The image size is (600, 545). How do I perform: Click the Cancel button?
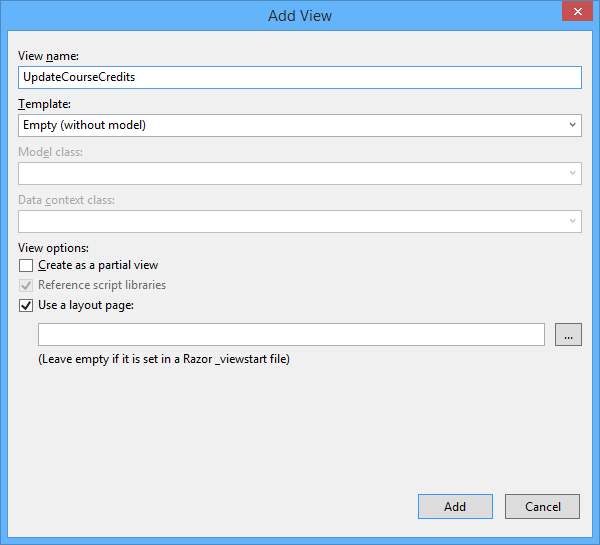click(542, 507)
